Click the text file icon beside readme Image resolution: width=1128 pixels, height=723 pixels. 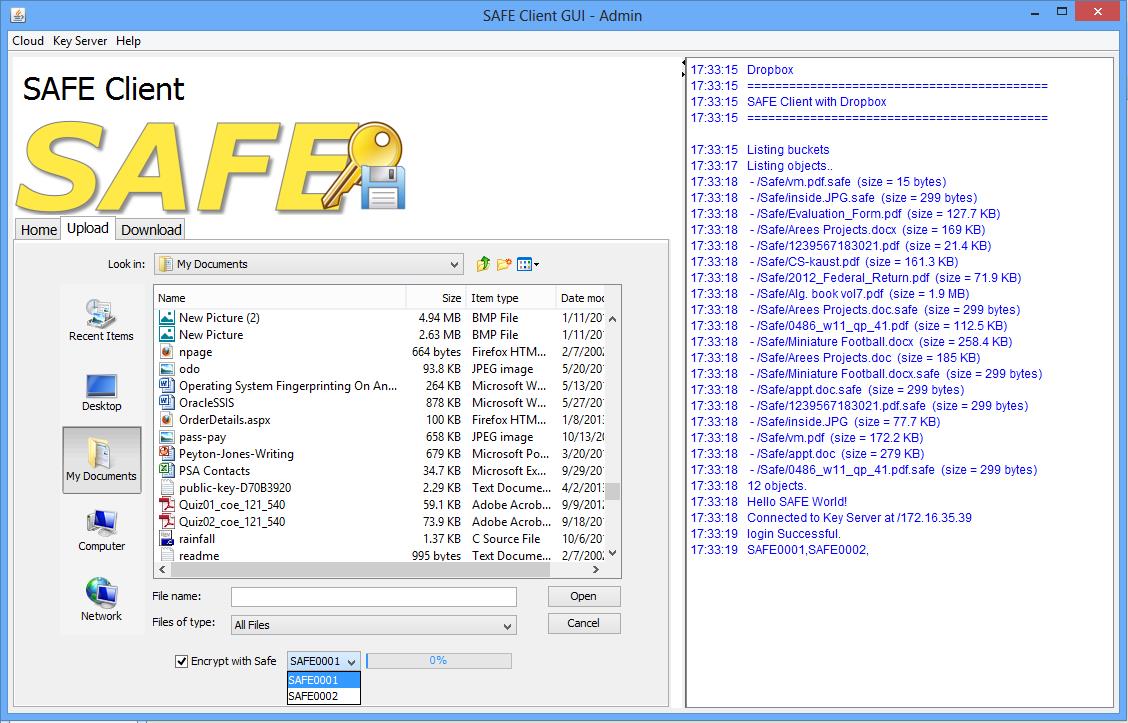pos(167,555)
